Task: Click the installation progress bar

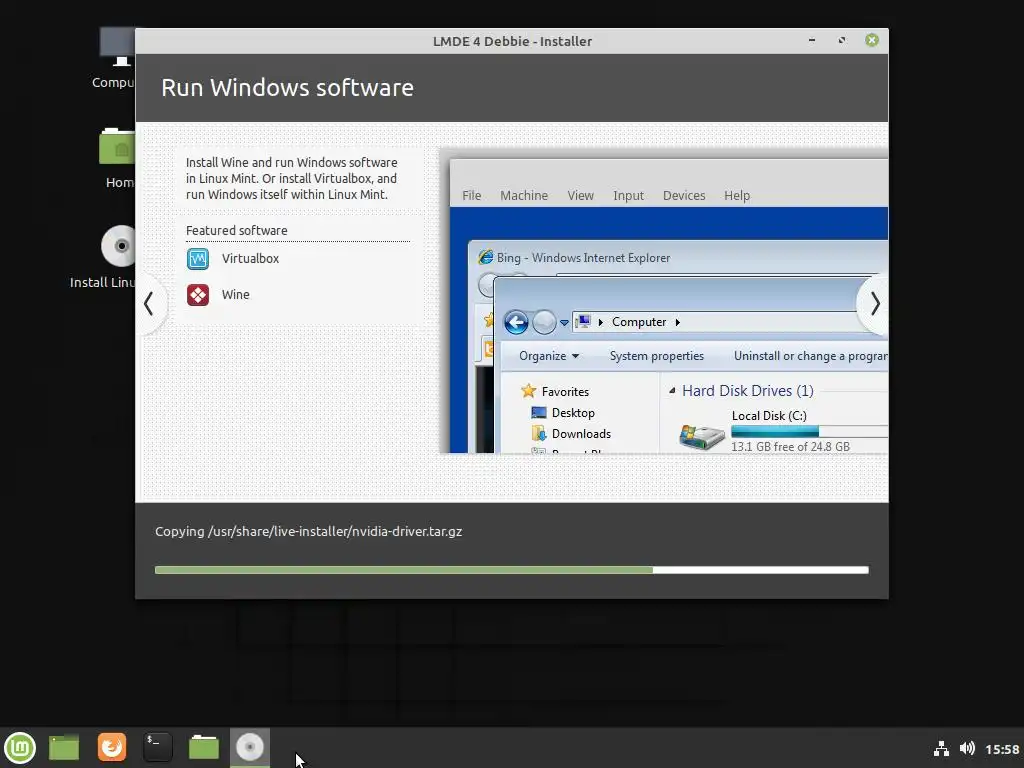Action: pos(511,570)
